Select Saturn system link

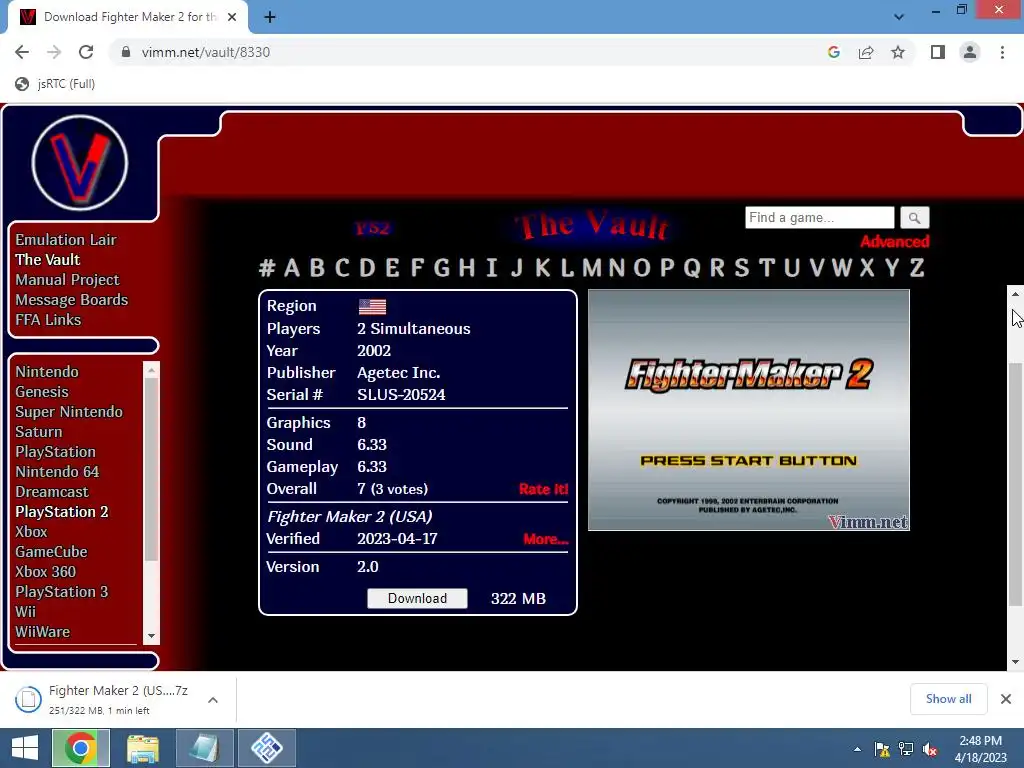tap(39, 432)
